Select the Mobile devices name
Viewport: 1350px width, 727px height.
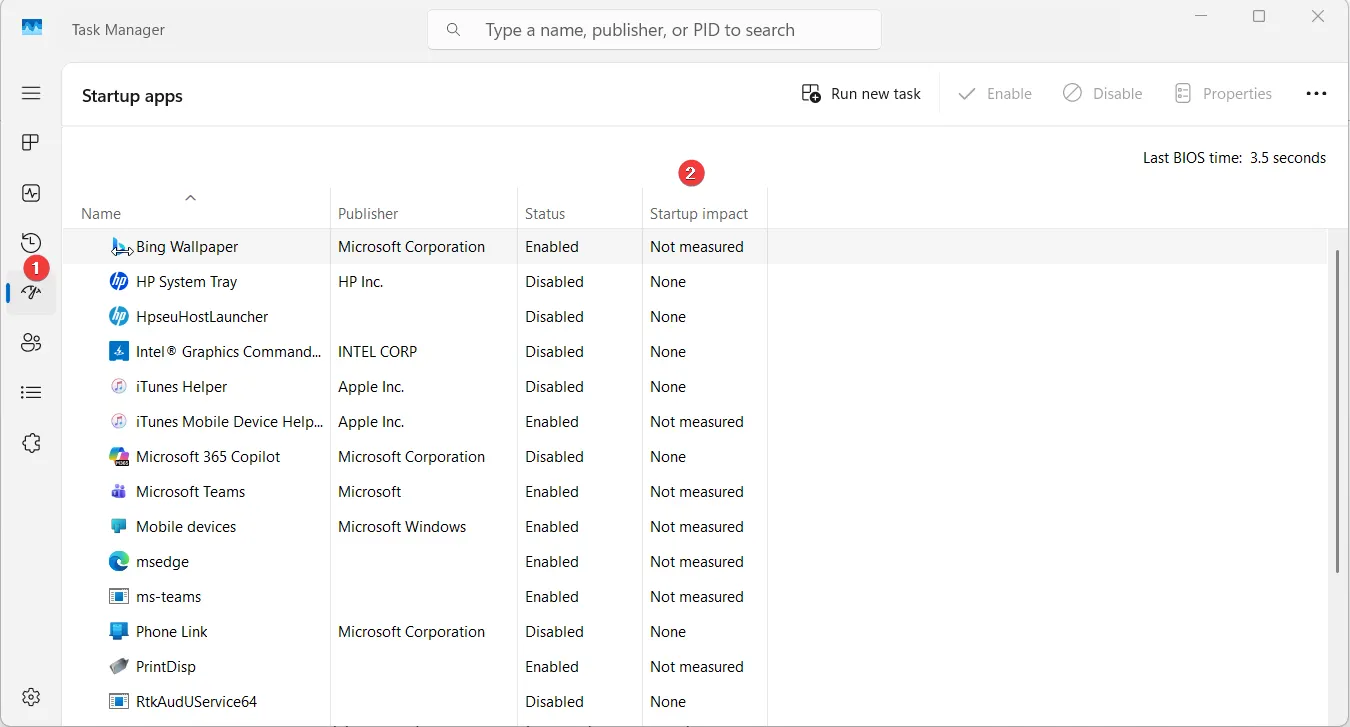pyautogui.click(x=186, y=527)
